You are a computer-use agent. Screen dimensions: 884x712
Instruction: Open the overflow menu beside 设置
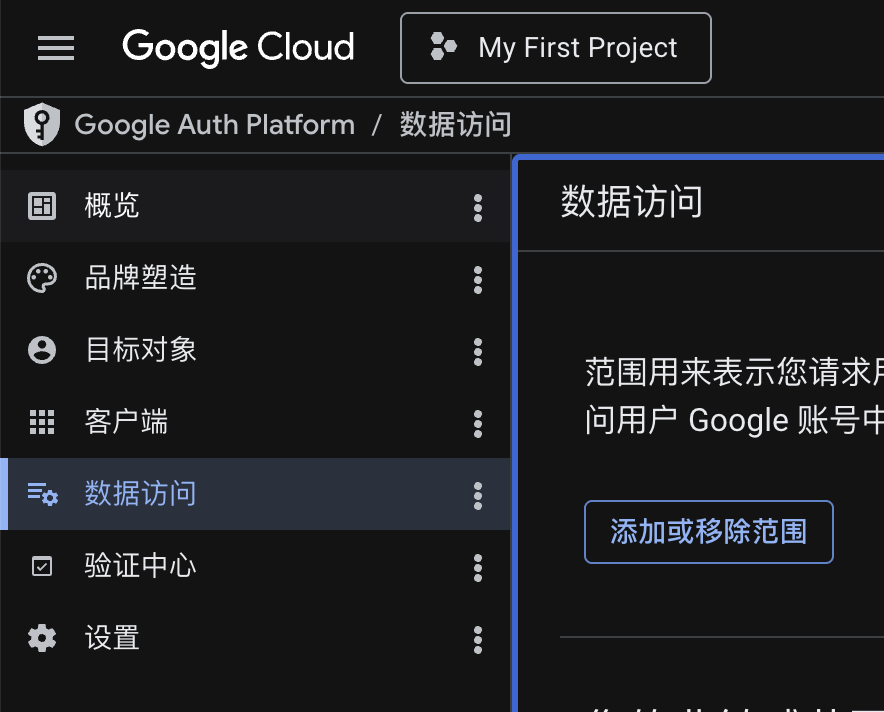pos(478,639)
